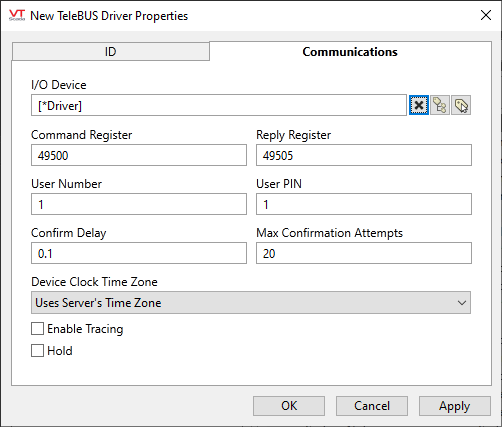Select the User Number input box

139,204
